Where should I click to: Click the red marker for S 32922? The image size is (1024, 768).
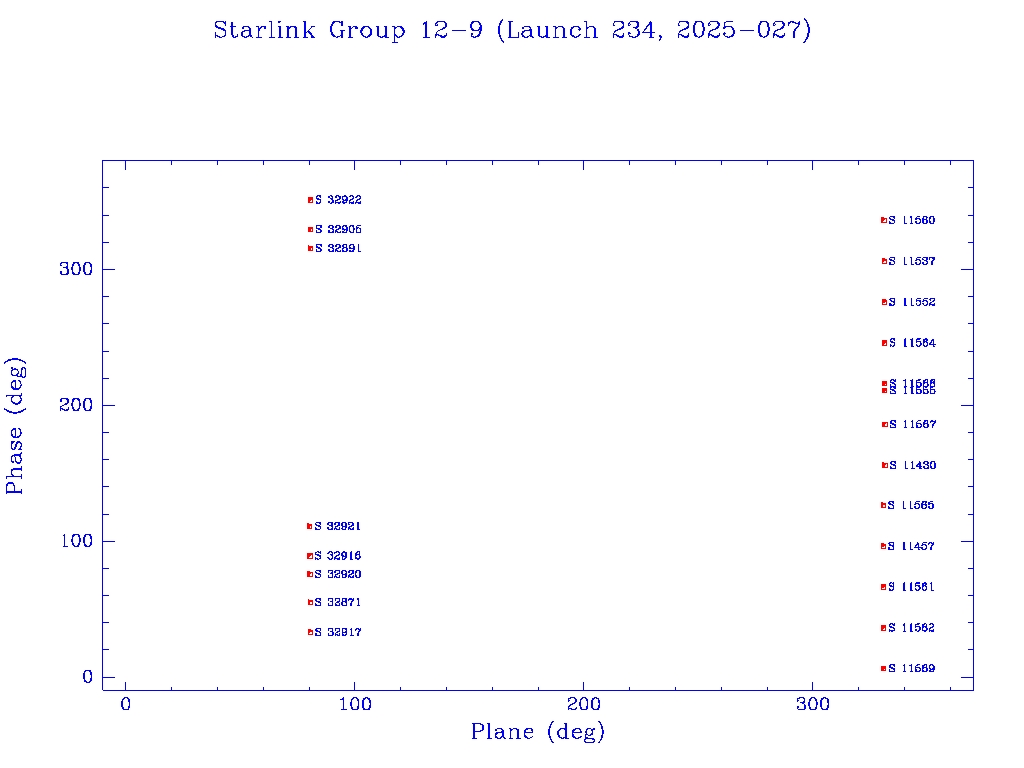point(311,200)
